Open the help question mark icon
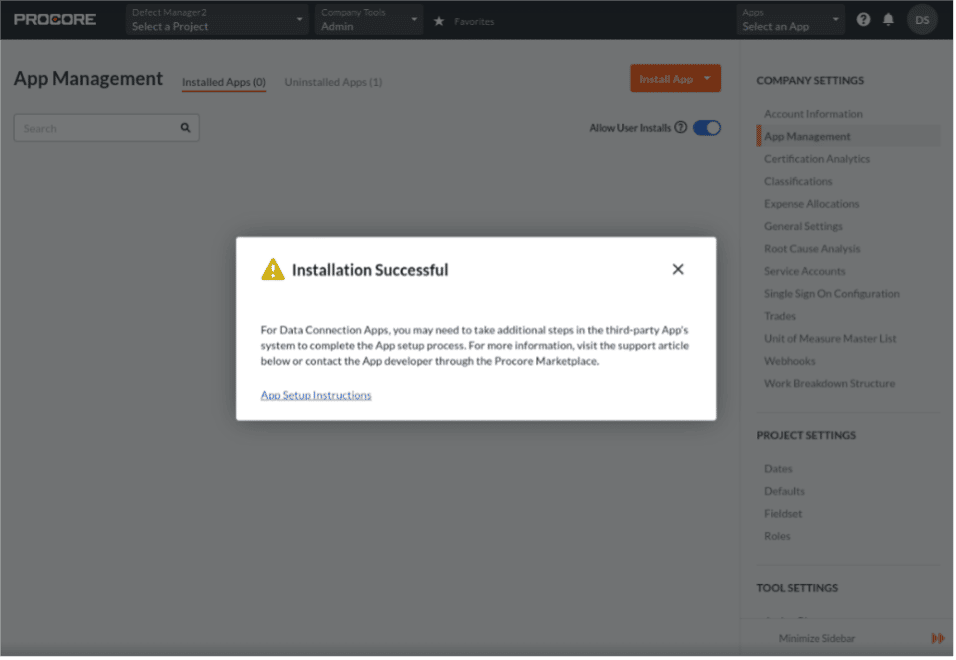 coord(864,20)
